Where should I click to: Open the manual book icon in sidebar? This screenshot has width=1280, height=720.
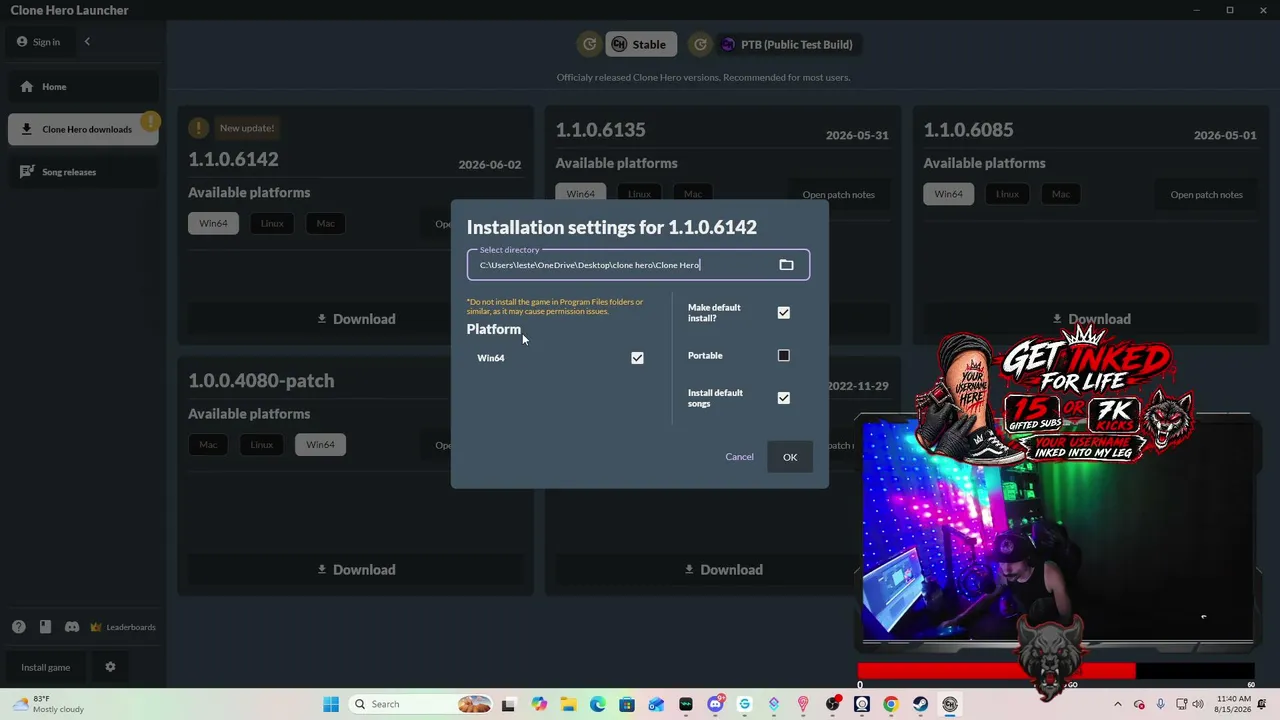point(45,627)
